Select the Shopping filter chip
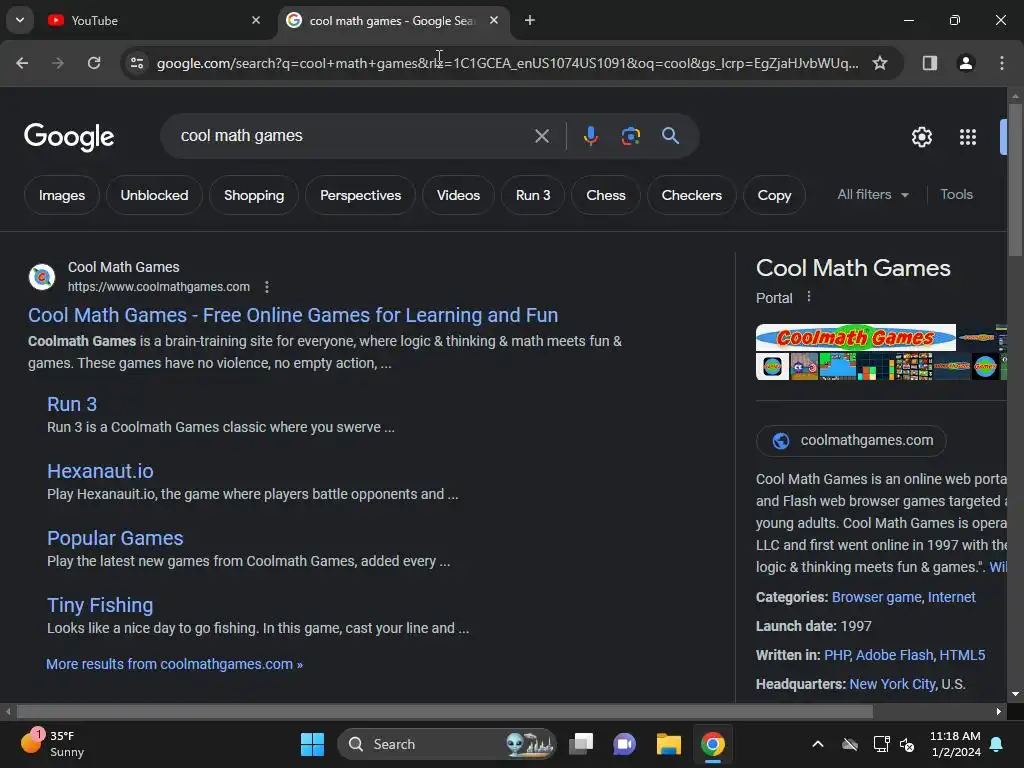Screen dimensions: 1024x768 point(254,195)
